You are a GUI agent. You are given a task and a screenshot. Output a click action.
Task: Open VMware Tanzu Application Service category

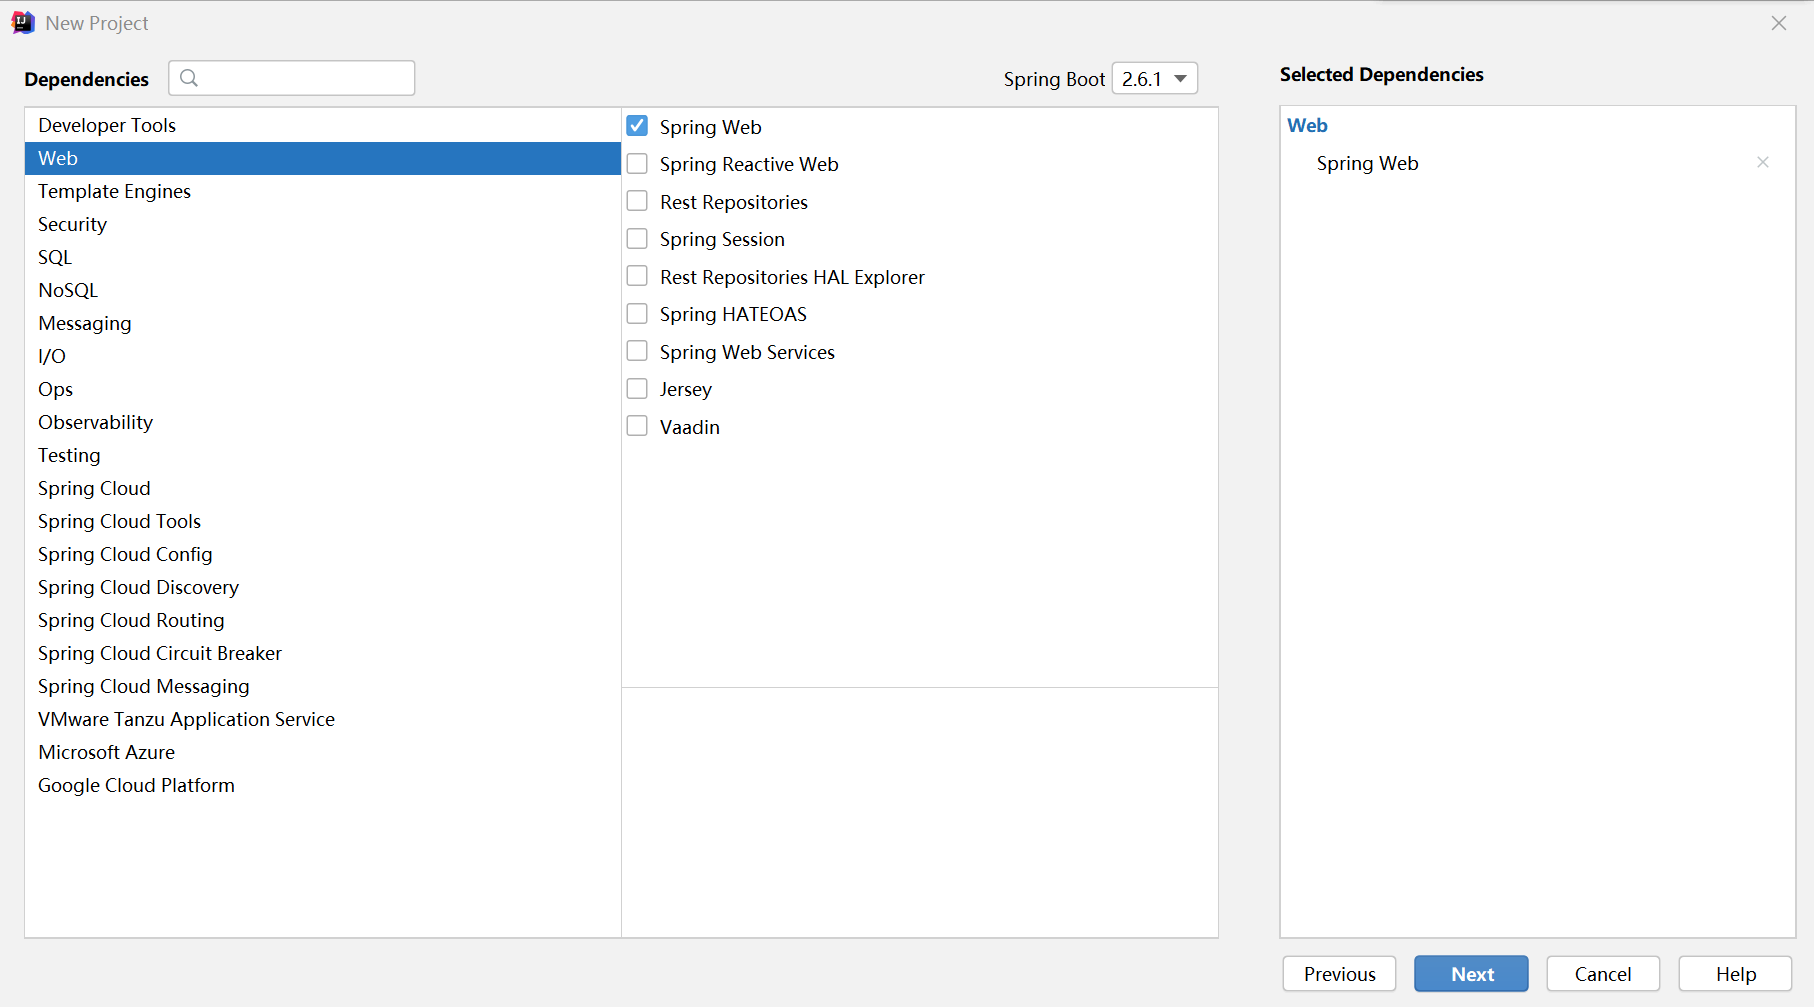point(322,719)
